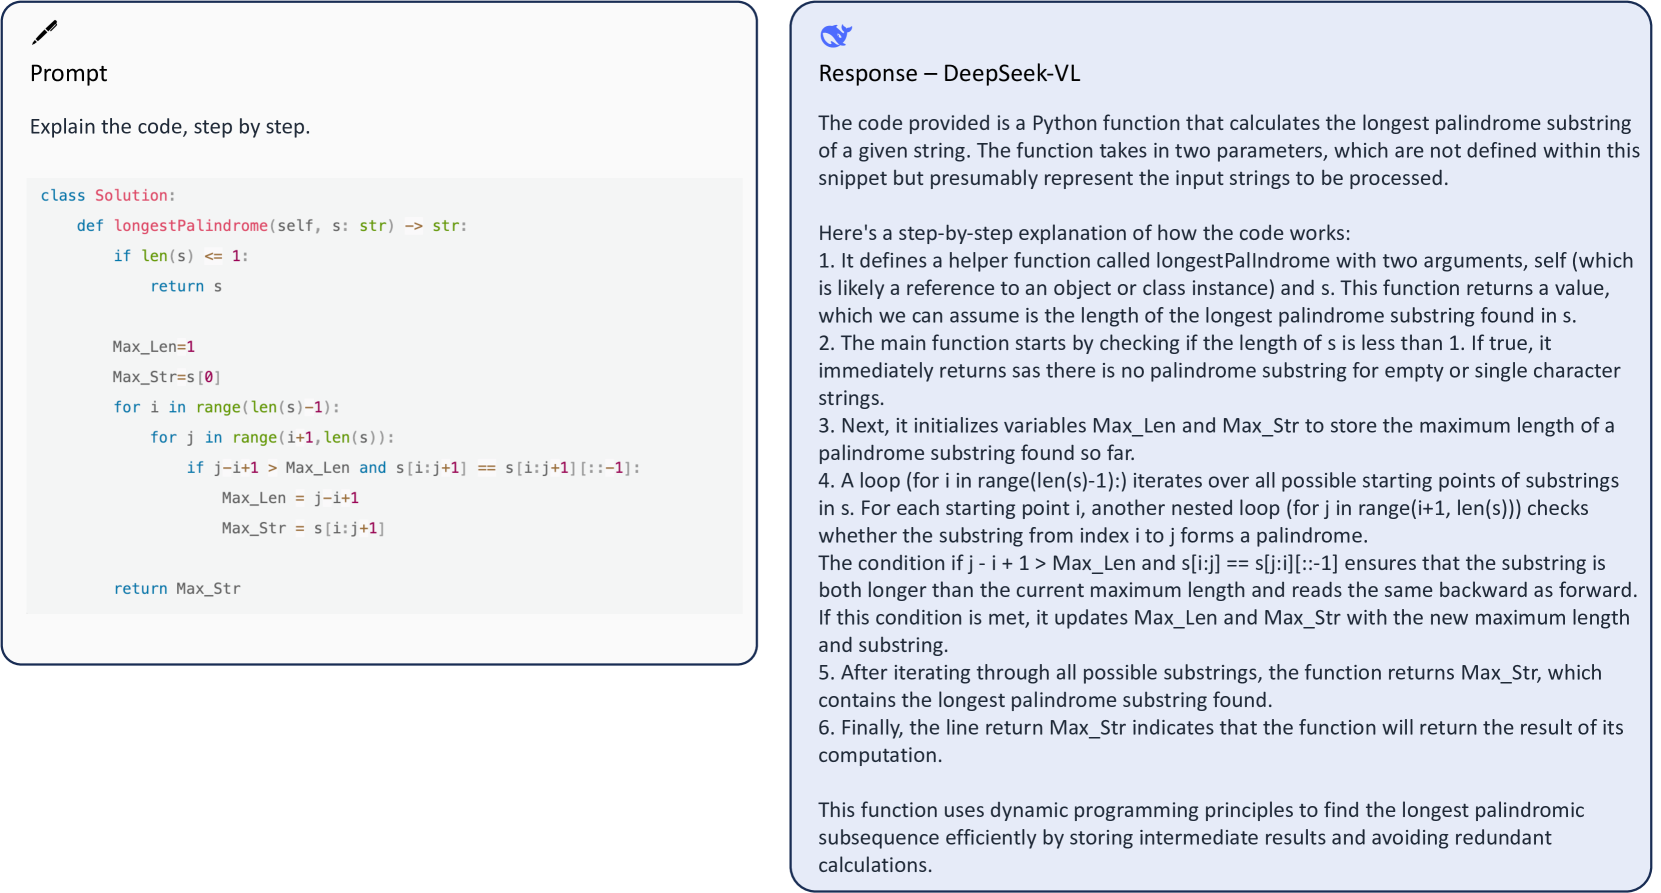This screenshot has width=1661, height=893.
Task: Select response step "6. Finally, the line return"
Action: coord(1221,741)
